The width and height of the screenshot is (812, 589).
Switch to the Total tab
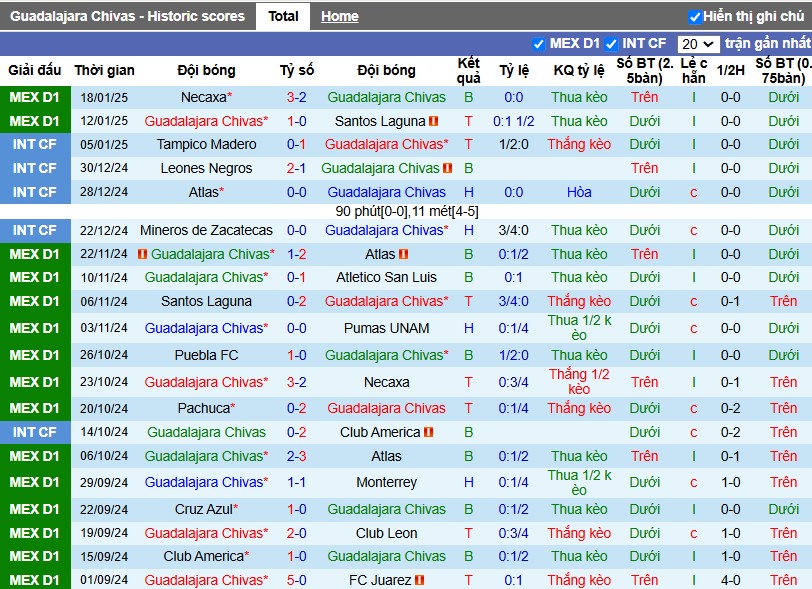(x=283, y=17)
